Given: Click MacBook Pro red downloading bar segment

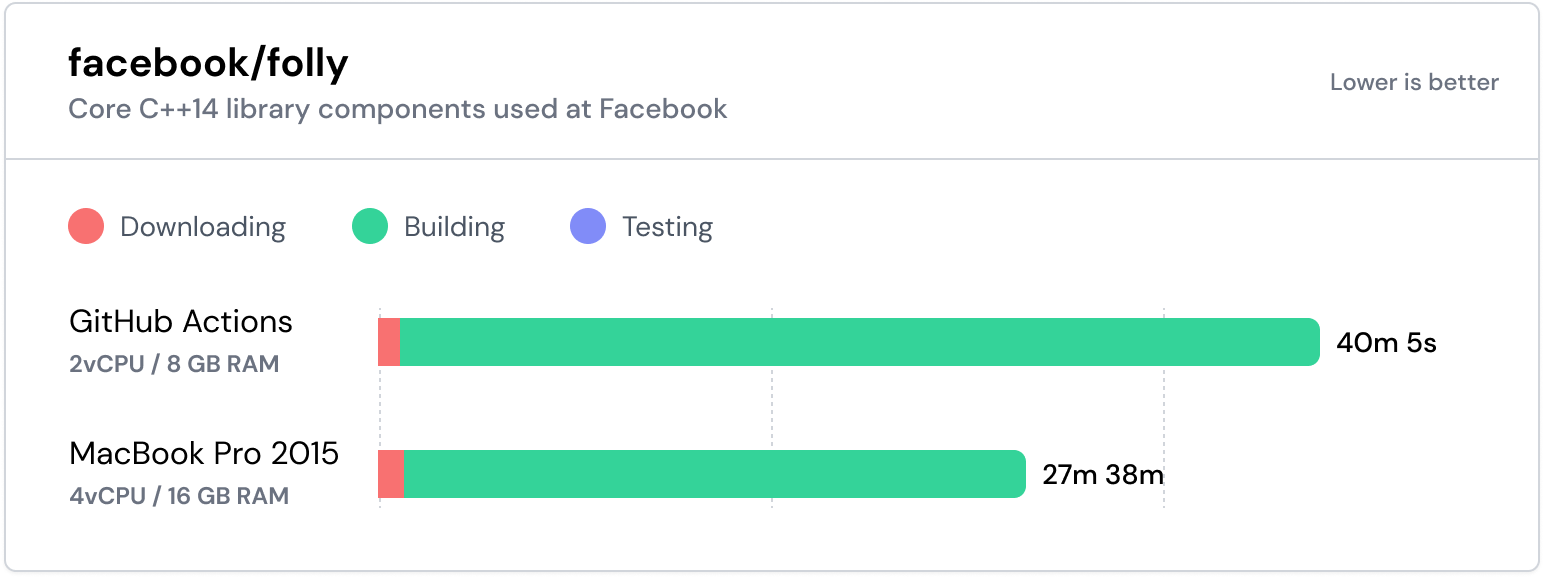Looking at the screenshot, I should (391, 474).
